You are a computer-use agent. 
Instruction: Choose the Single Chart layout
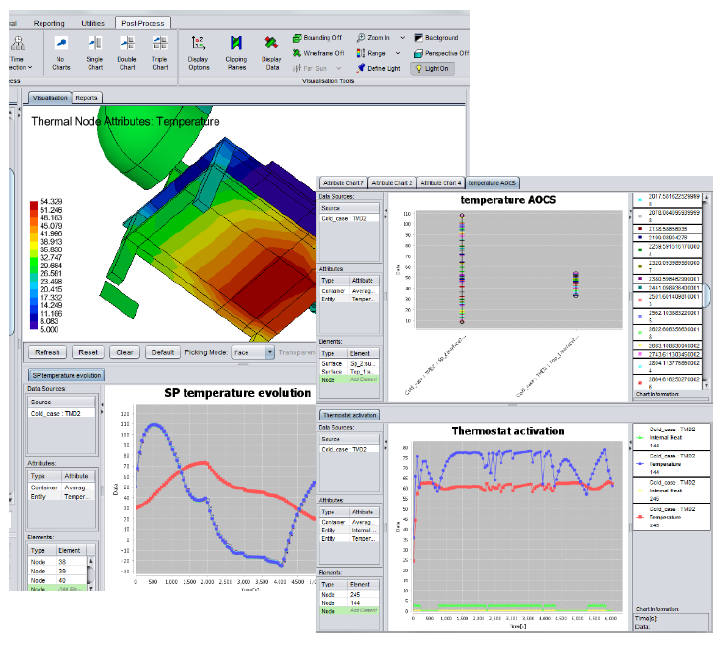(95, 52)
